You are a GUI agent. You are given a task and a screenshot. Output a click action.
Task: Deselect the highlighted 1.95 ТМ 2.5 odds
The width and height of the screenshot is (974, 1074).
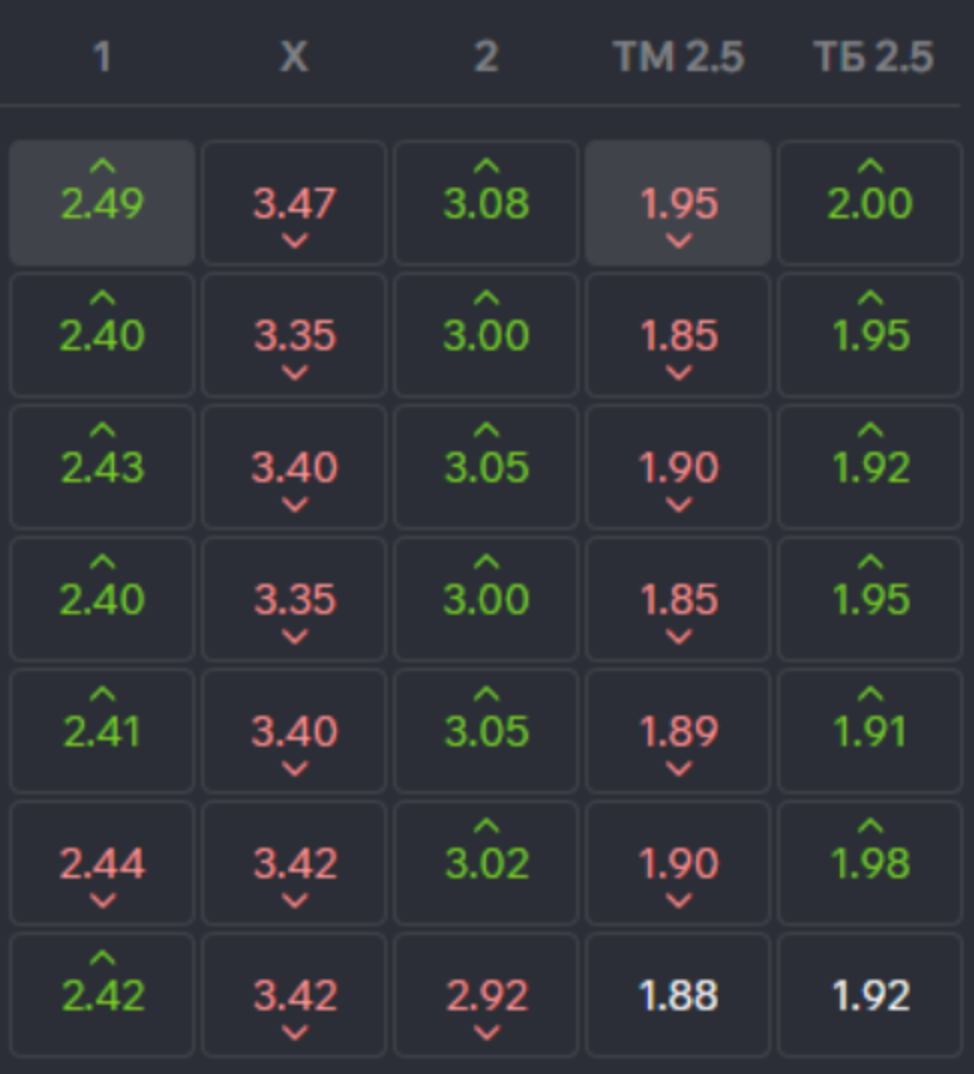(678, 203)
